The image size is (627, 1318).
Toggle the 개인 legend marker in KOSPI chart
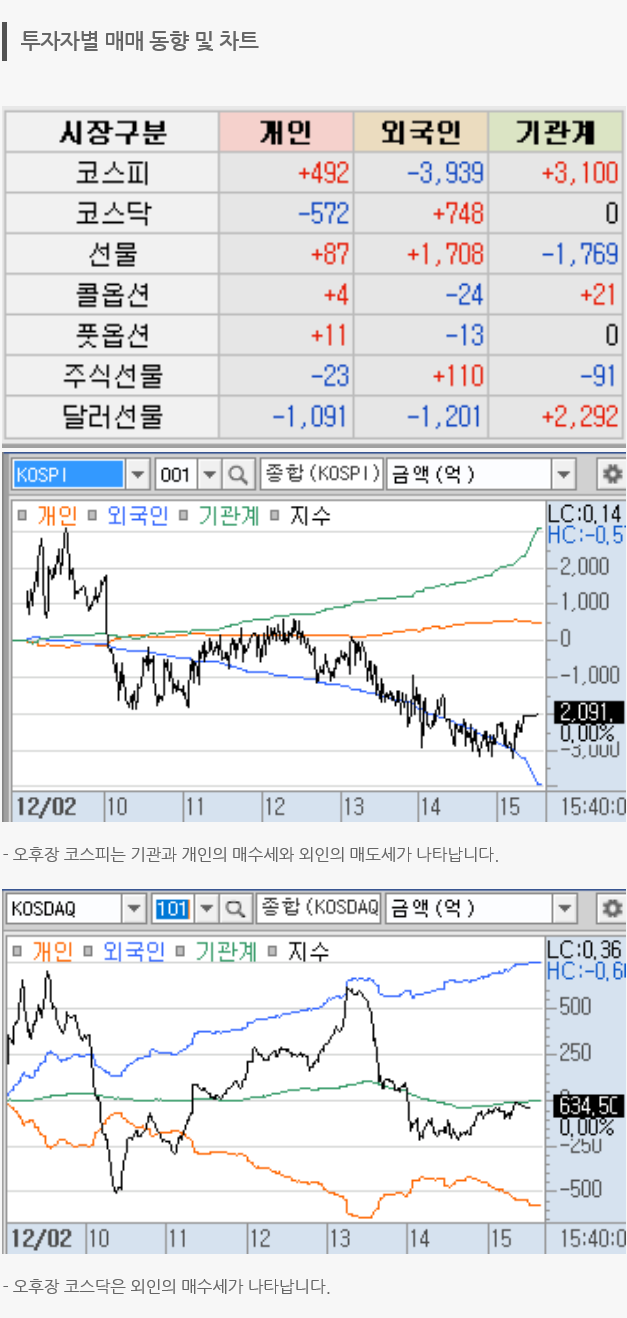22,516
